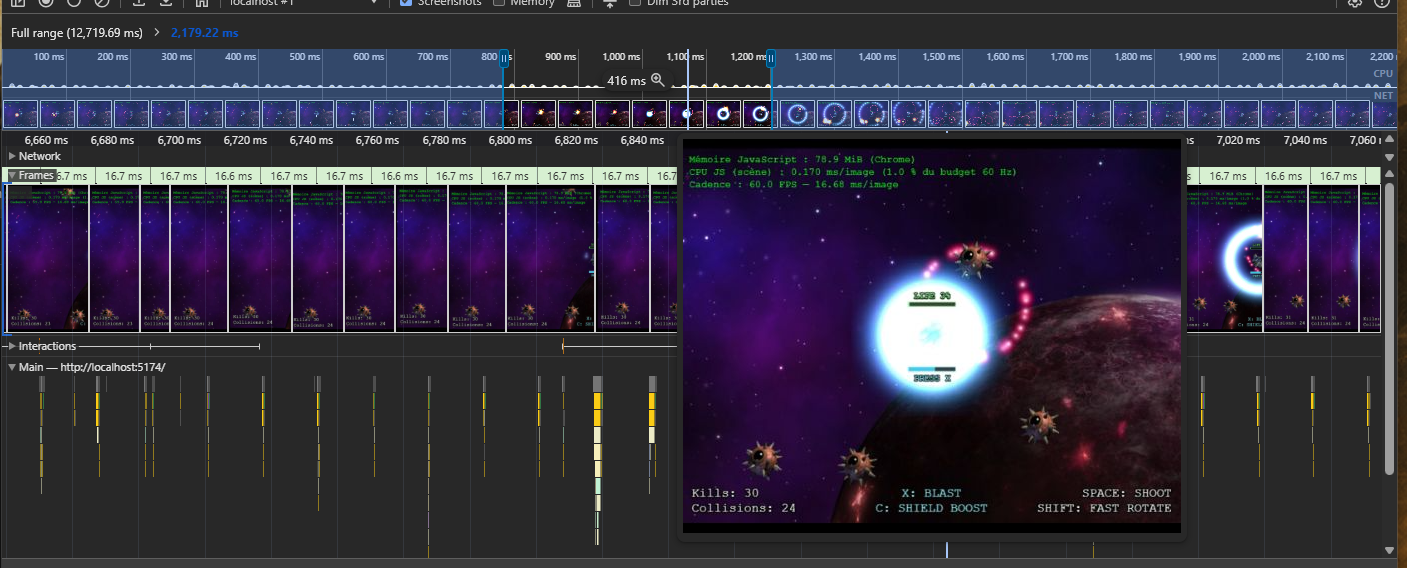The width and height of the screenshot is (1407, 568).
Task: Click the vertical scrollbar of the timeline tracks
Action: [1389, 330]
